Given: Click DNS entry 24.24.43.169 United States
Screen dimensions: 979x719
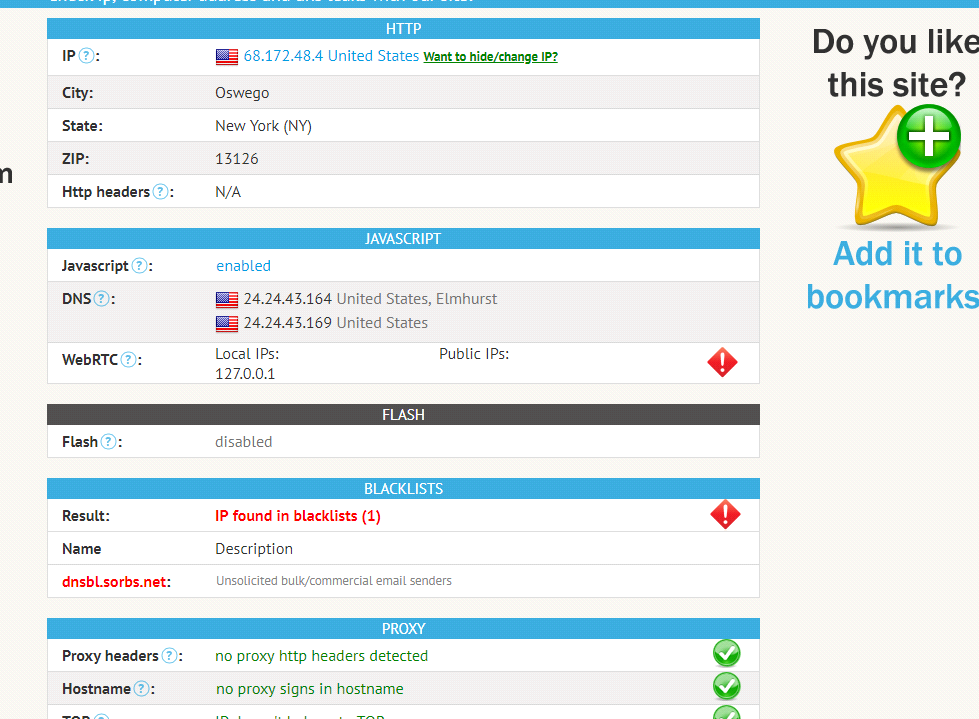Looking at the screenshot, I should pyautogui.click(x=336, y=323).
